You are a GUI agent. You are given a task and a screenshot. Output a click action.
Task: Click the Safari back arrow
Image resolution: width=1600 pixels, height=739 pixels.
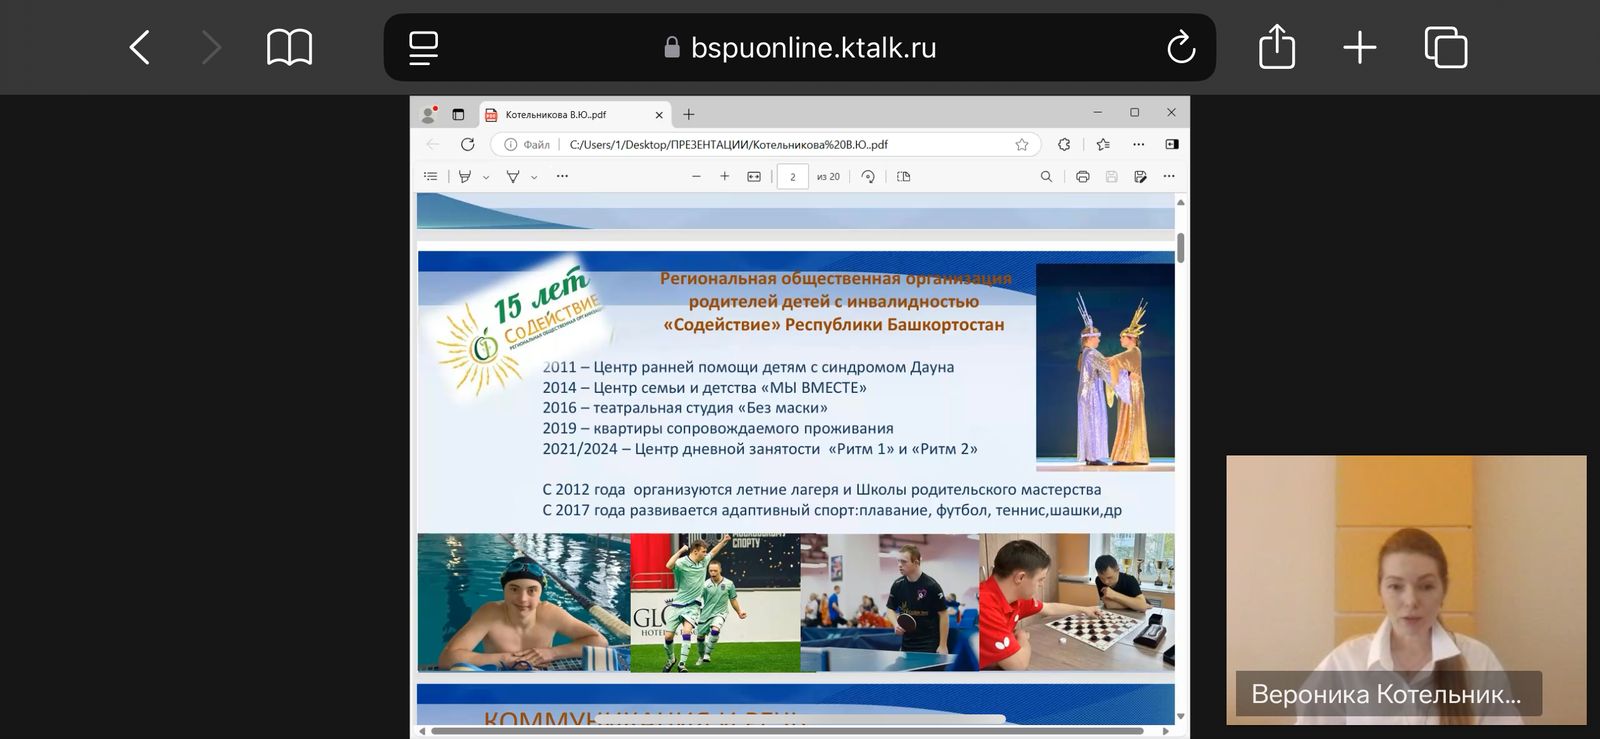pos(140,47)
